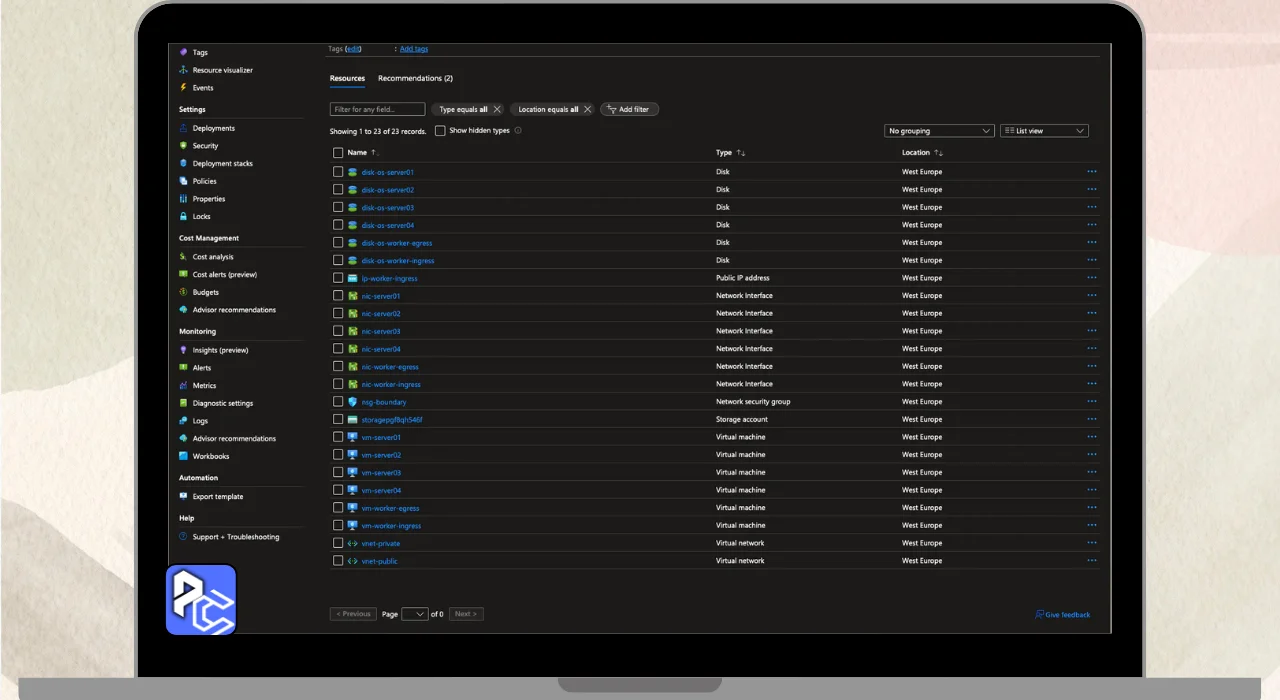Open the storagepgf8qh546f storage account link
This screenshot has width=1280, height=700.
[392, 420]
